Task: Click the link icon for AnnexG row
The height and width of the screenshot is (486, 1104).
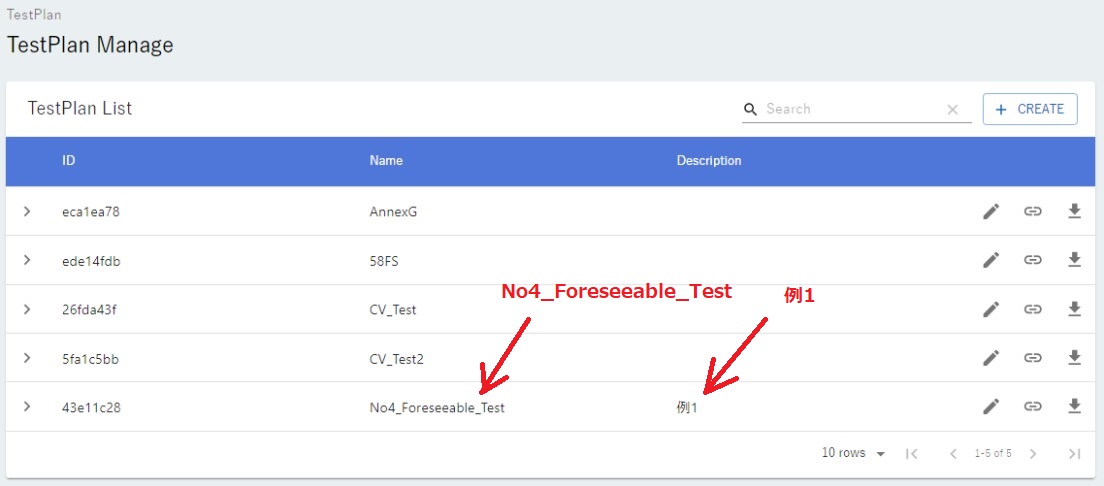Action: pyautogui.click(x=1033, y=211)
